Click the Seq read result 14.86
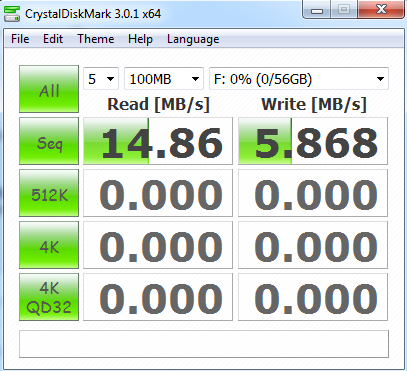 [x=158, y=141]
